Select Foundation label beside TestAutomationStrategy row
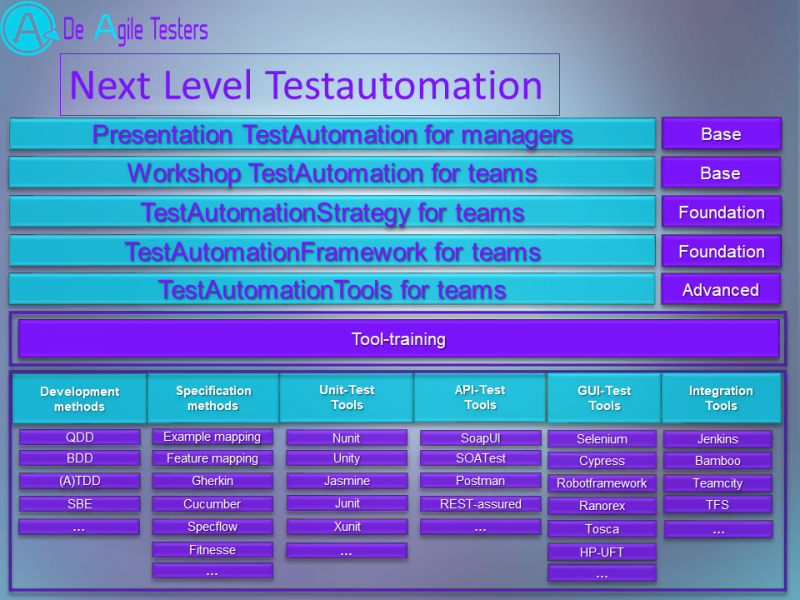Image resolution: width=800 pixels, height=600 pixels. coord(721,212)
